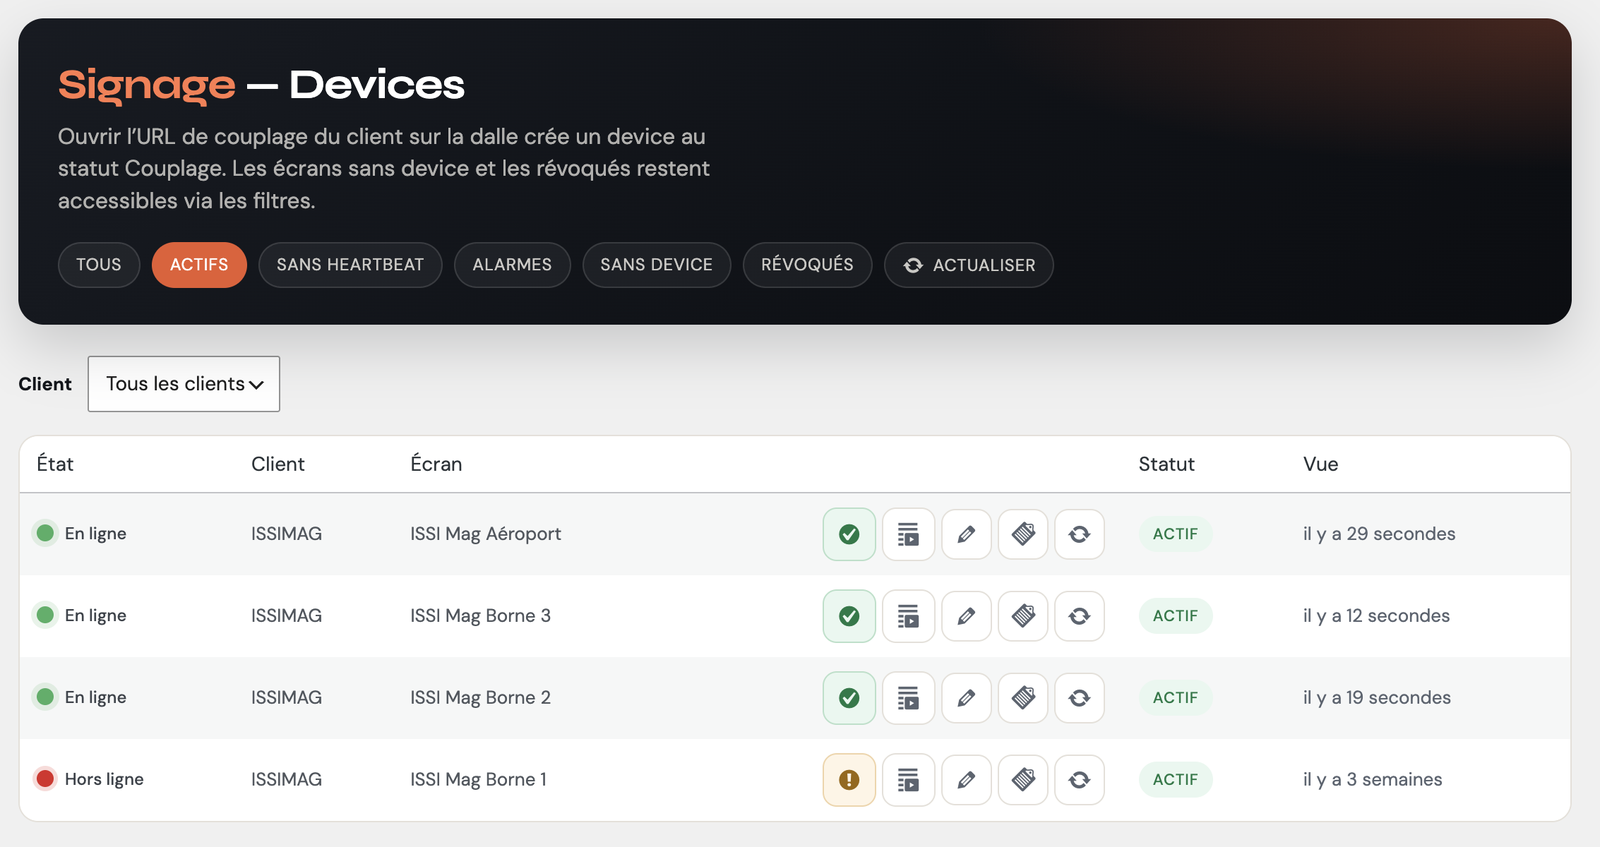This screenshot has width=1600, height=847.
Task: Show devices SANS HEARTBEAT
Action: coord(350,265)
